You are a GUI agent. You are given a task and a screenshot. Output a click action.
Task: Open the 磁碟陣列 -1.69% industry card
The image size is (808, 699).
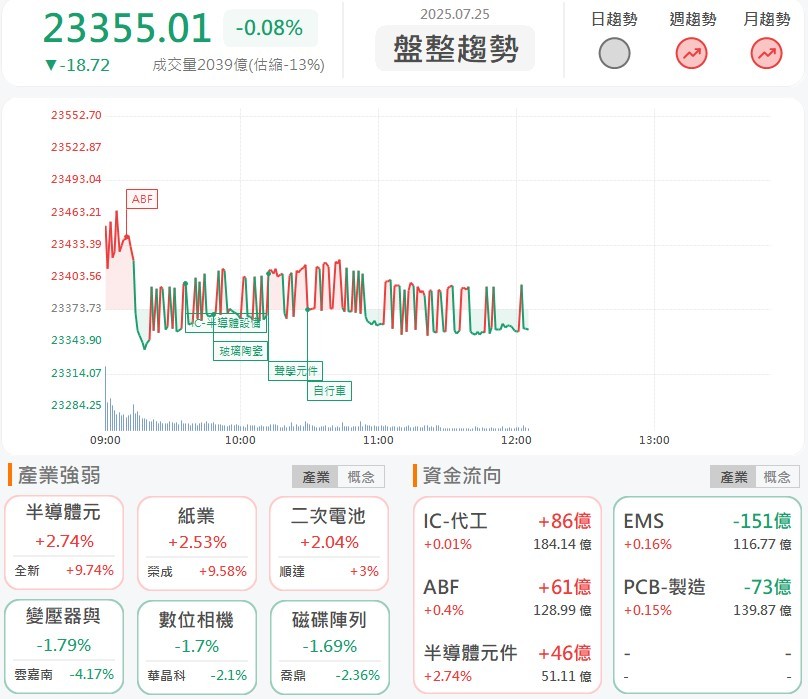330,647
